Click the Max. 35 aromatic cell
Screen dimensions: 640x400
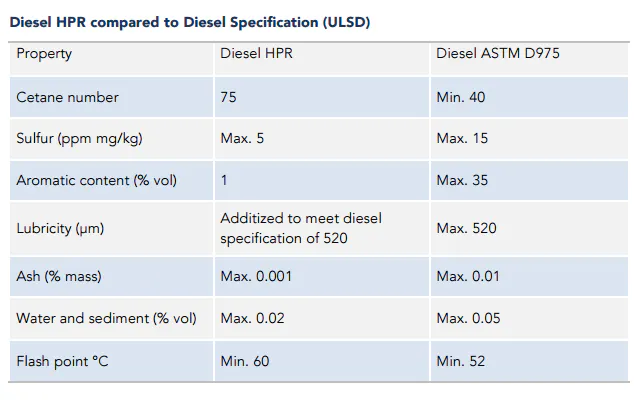(464, 181)
